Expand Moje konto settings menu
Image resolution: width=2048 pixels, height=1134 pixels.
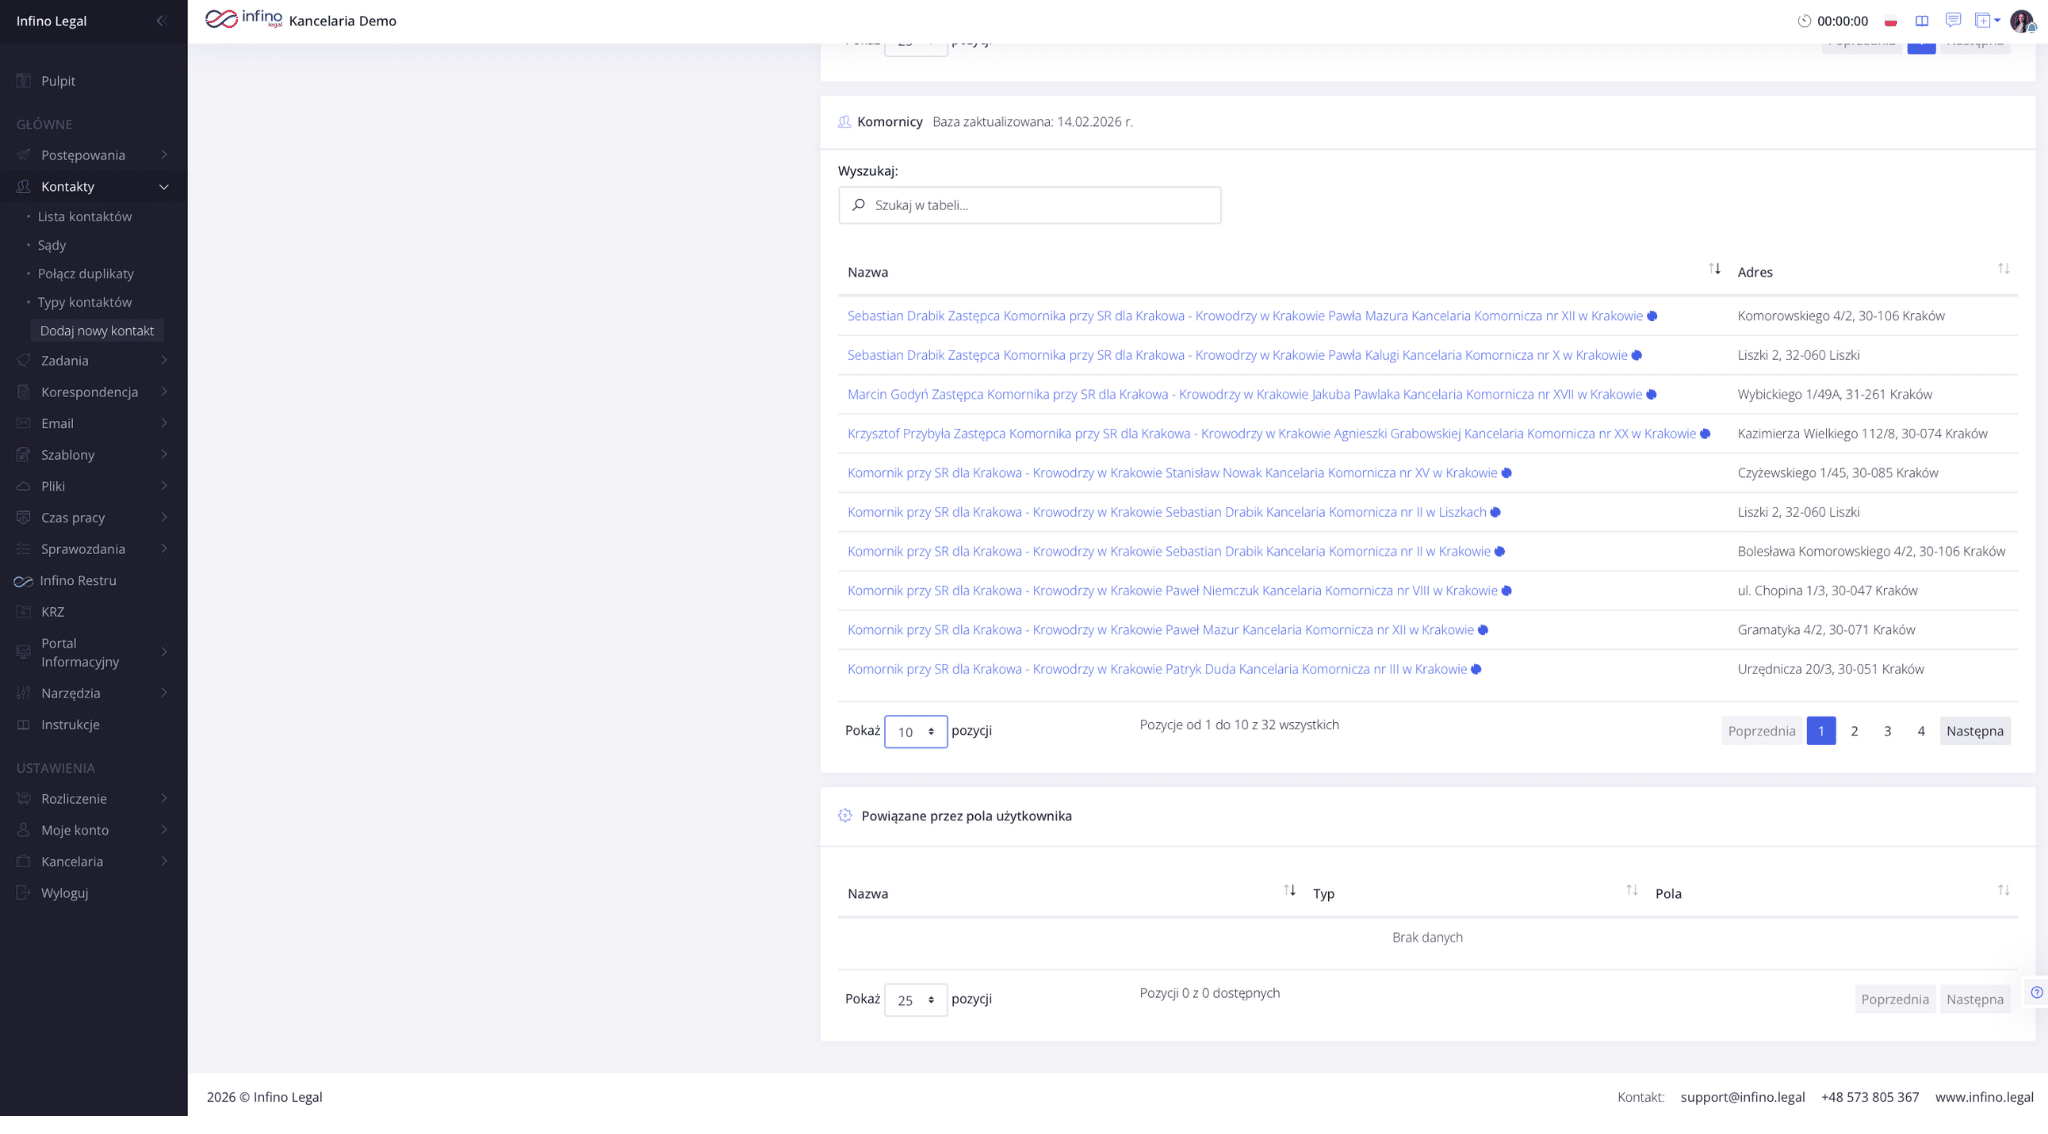tap(93, 831)
